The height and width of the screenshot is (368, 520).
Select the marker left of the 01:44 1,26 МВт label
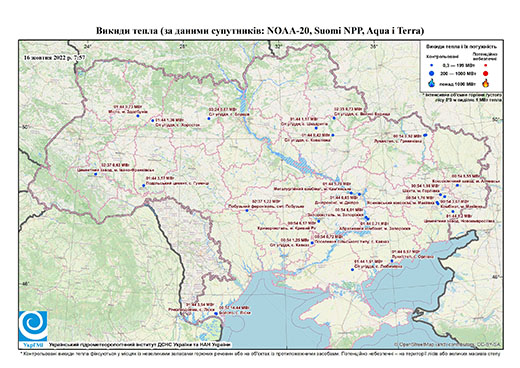(x=153, y=121)
